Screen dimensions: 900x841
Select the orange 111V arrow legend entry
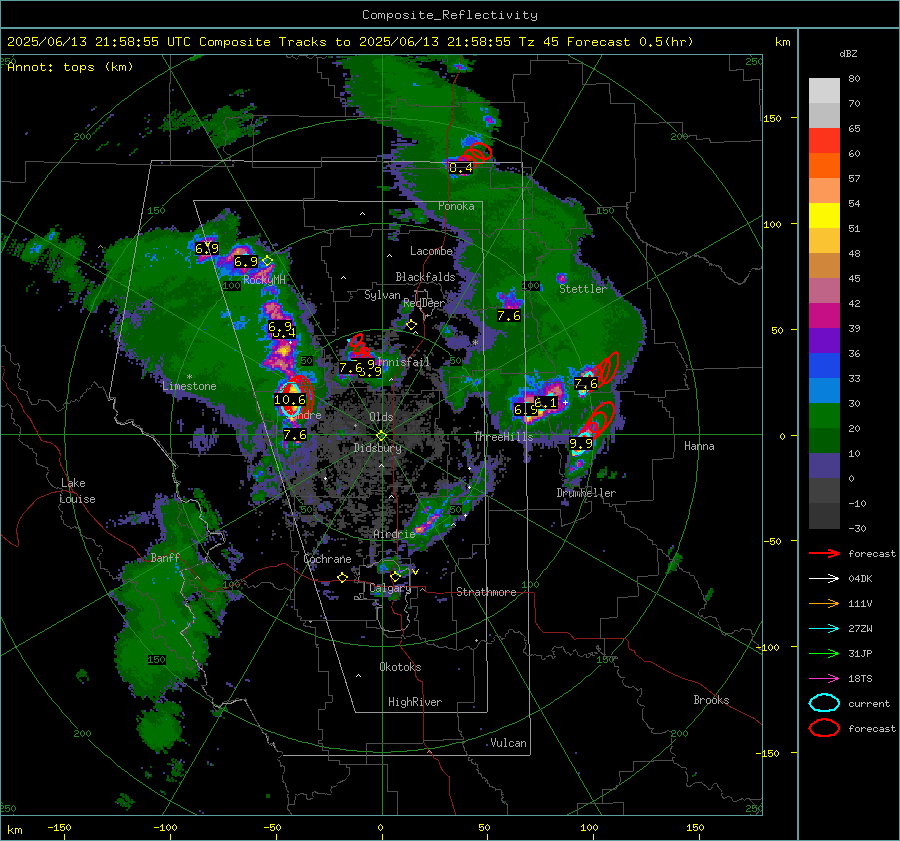tap(824, 603)
